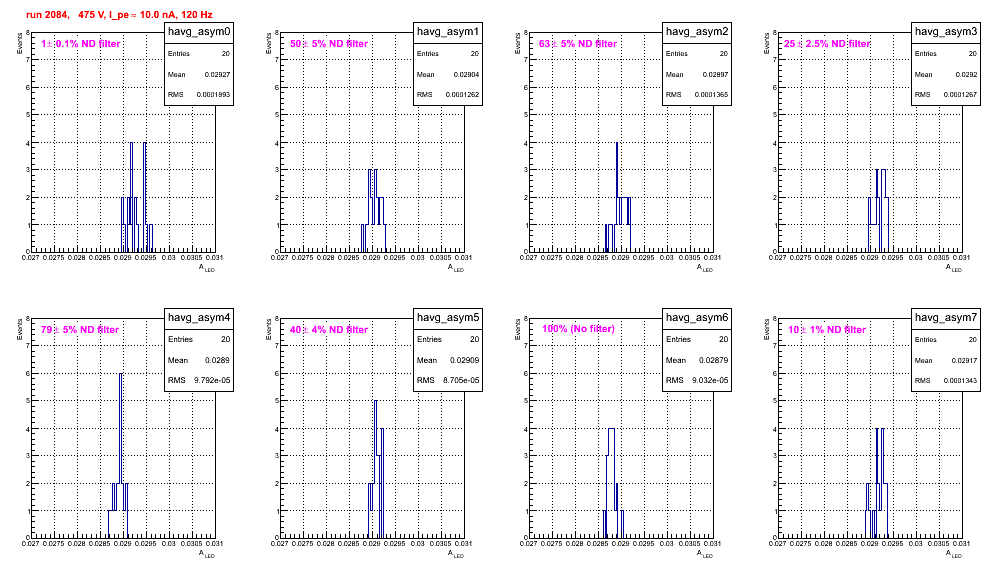Click RMS value 0.0001262 in havg_asym1
The width and height of the screenshot is (996, 572).
(462, 95)
